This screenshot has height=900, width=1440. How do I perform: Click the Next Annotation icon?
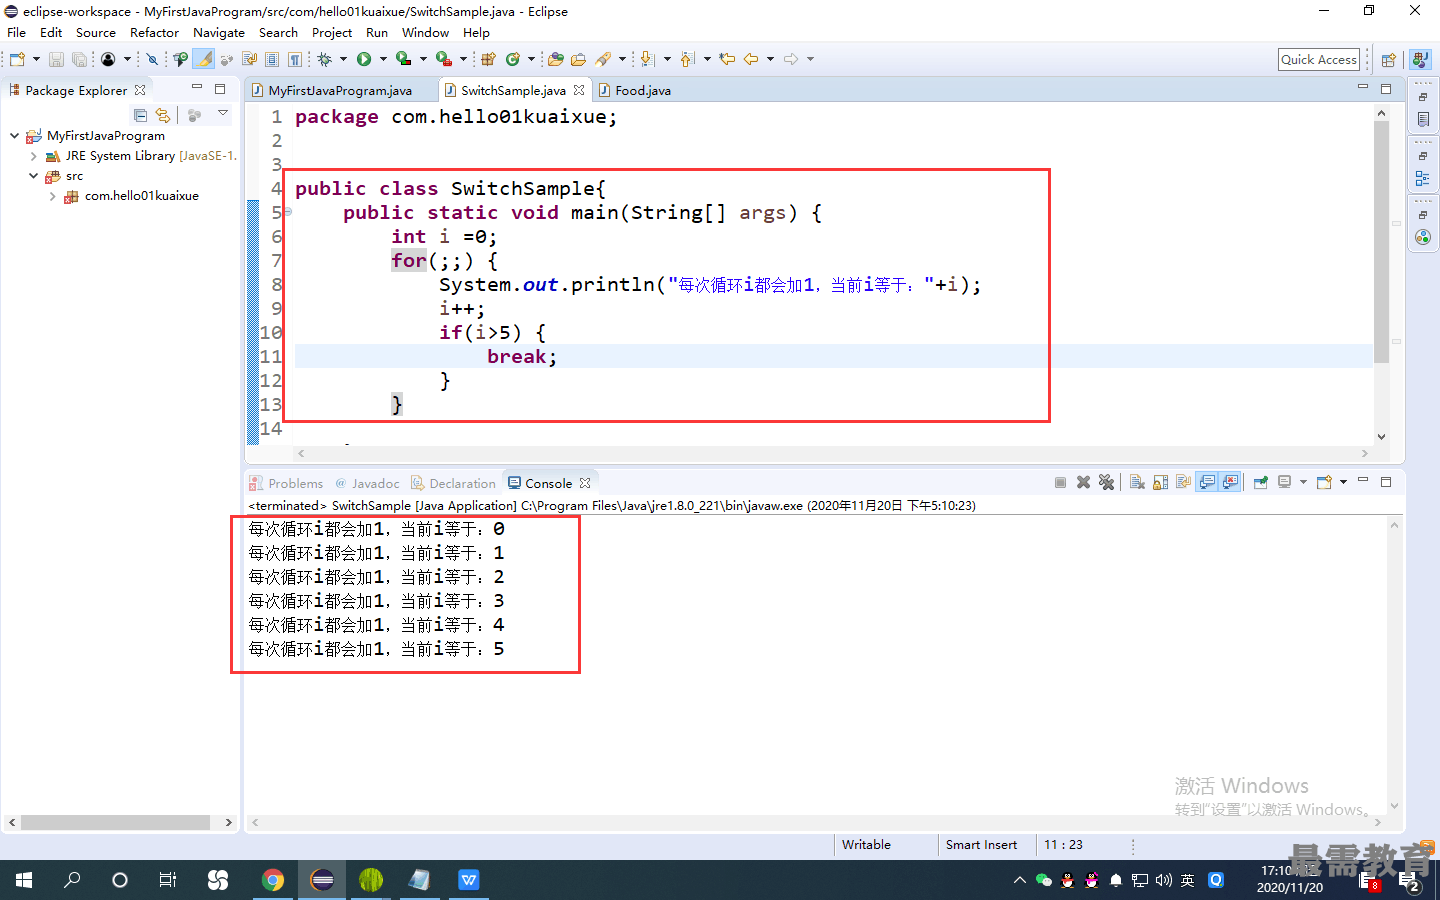(x=647, y=59)
